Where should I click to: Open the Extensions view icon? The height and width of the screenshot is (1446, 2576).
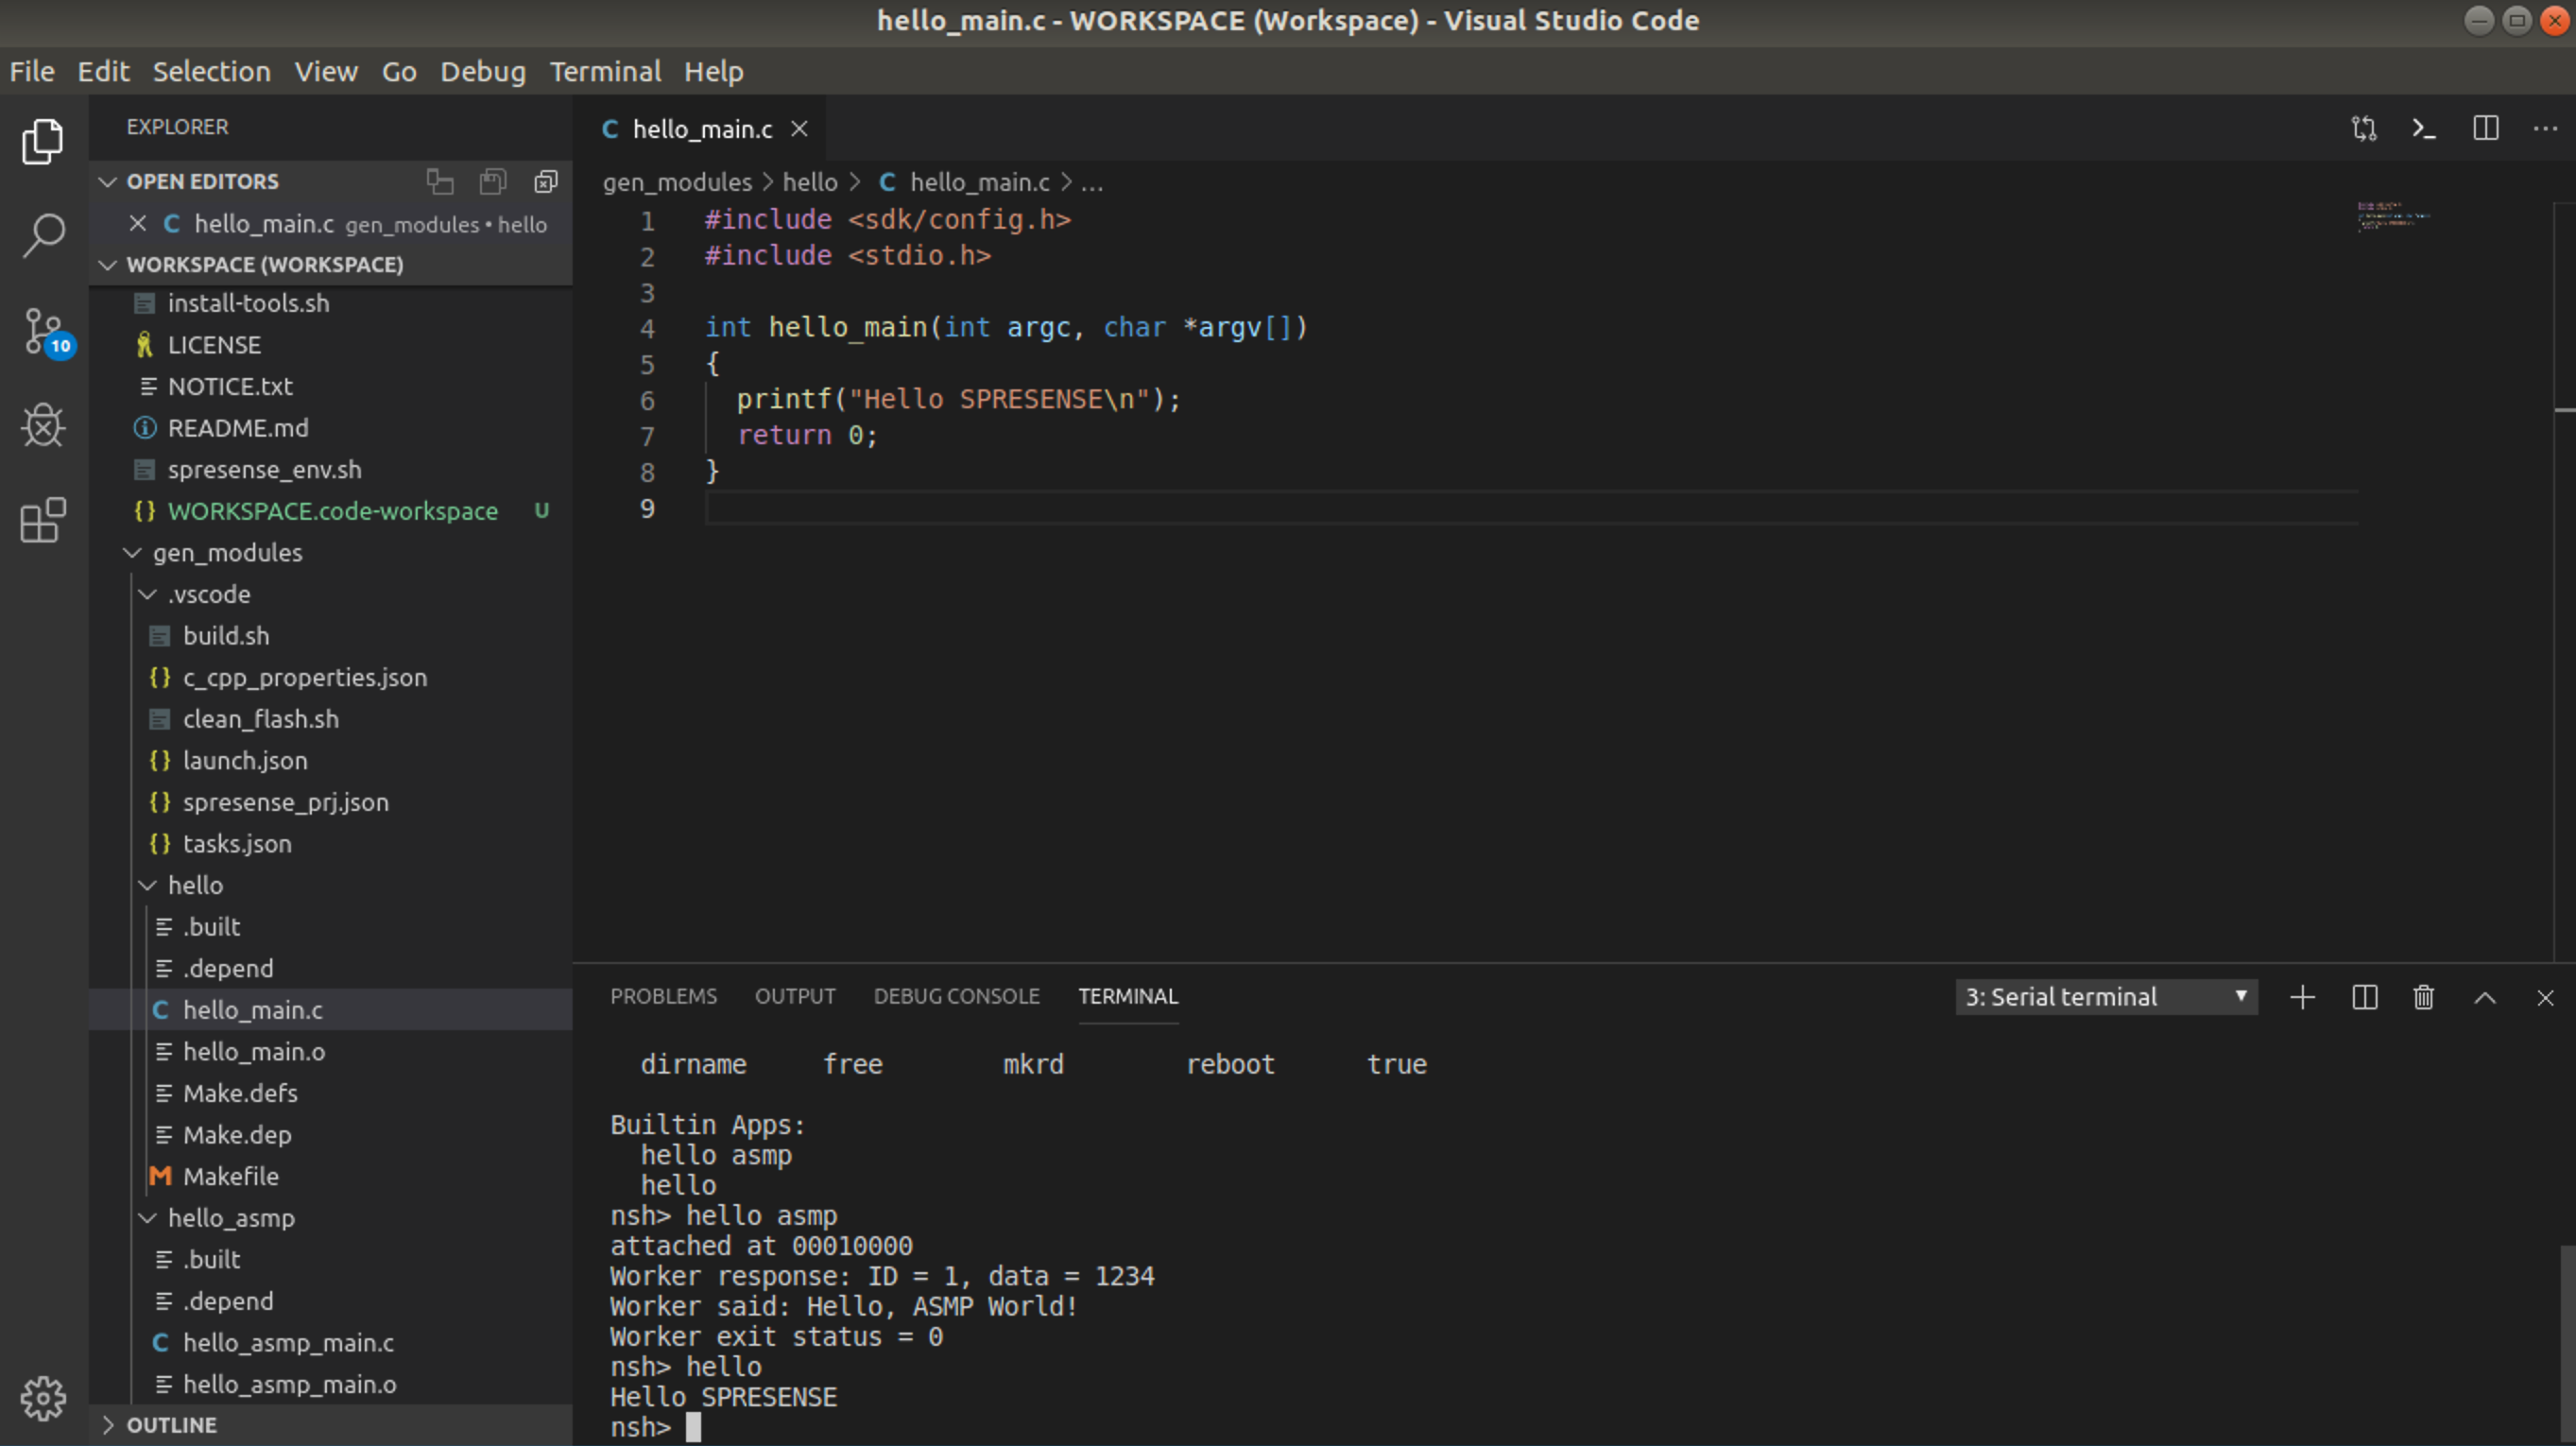coord(43,521)
